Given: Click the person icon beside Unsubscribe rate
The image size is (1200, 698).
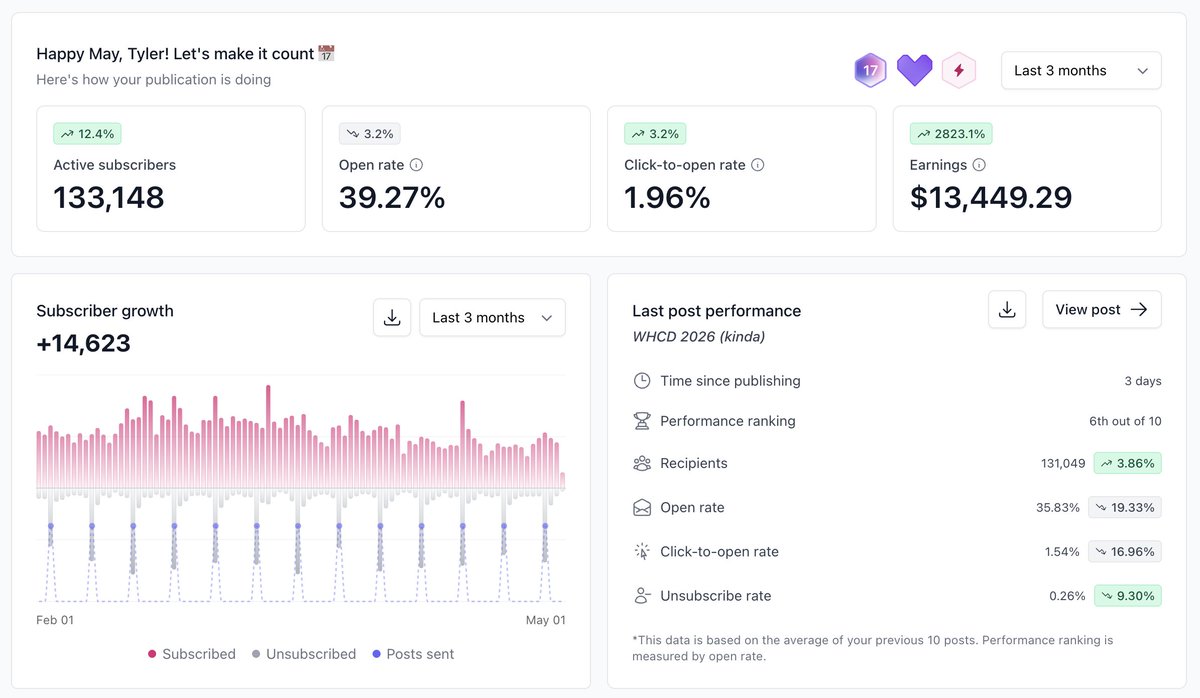Looking at the screenshot, I should [642, 596].
